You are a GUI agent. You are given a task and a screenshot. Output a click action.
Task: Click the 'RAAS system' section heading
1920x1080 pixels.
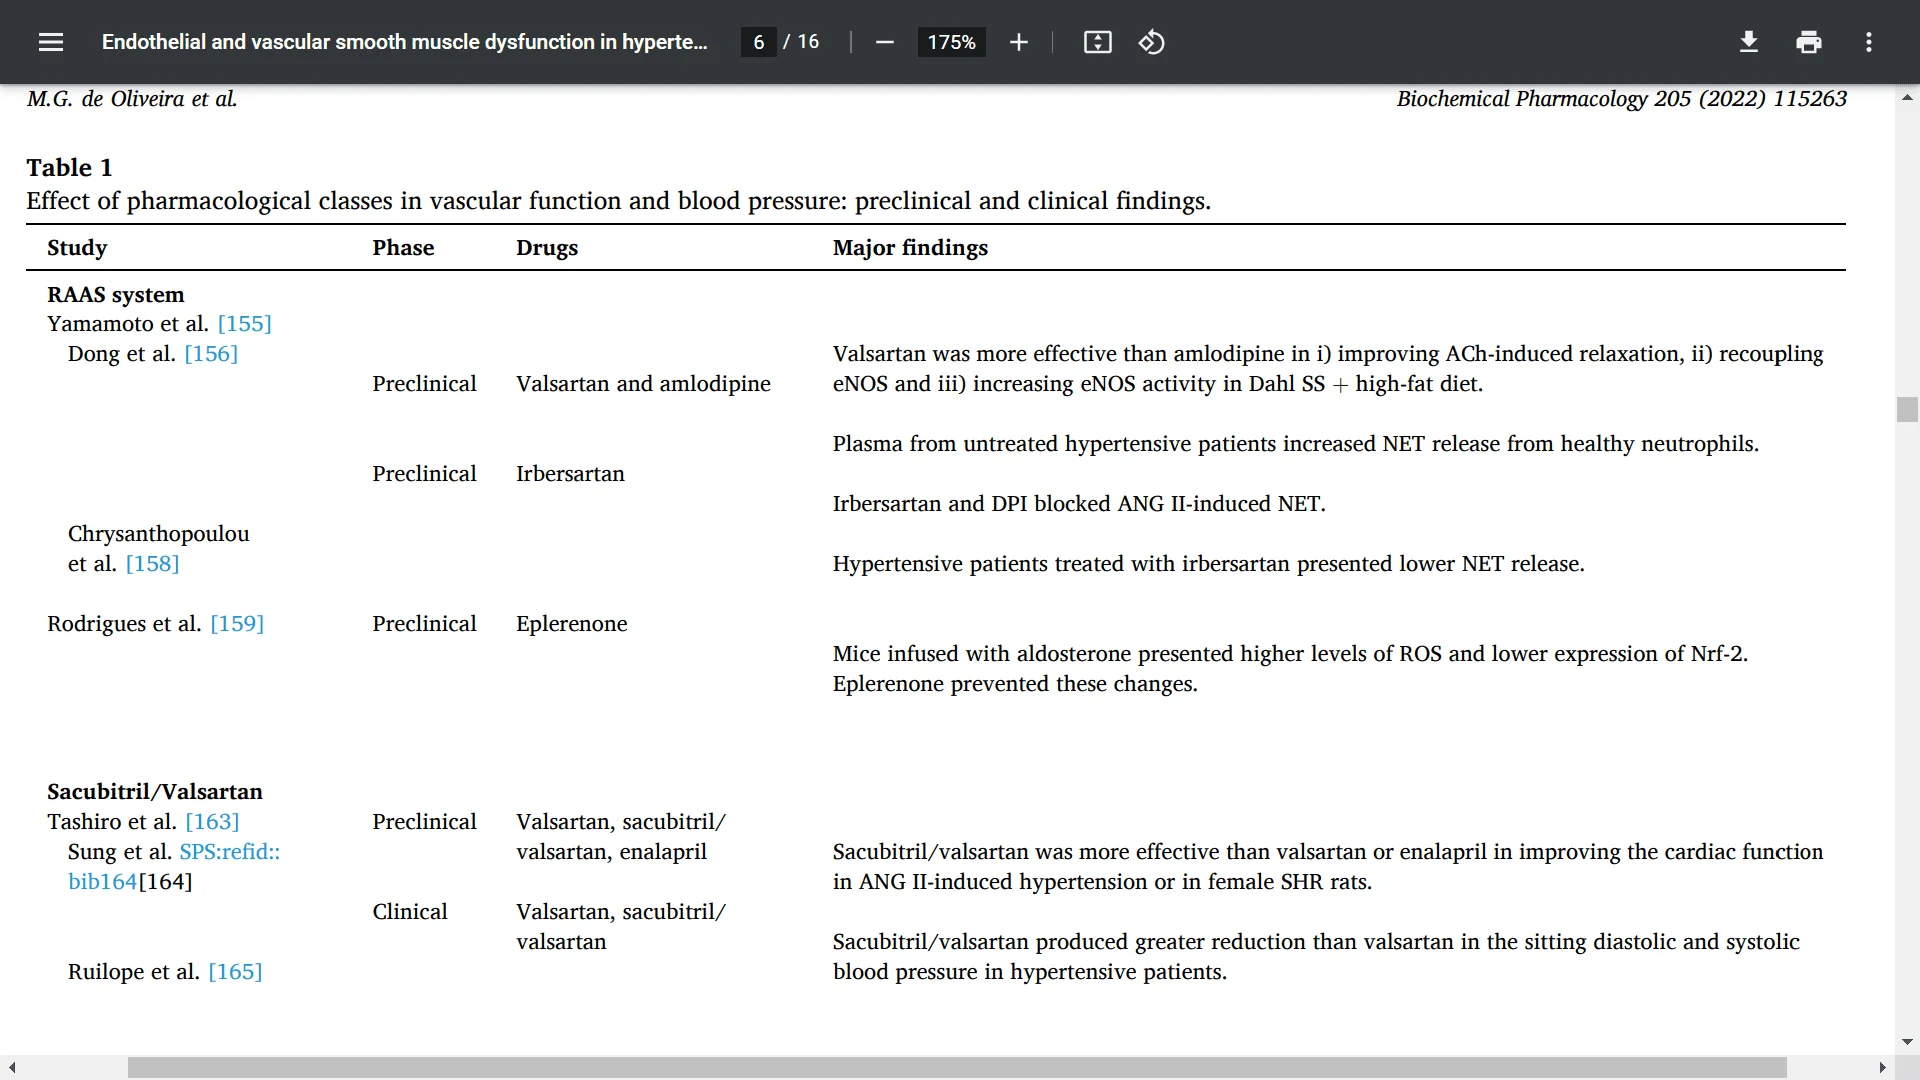[116, 295]
